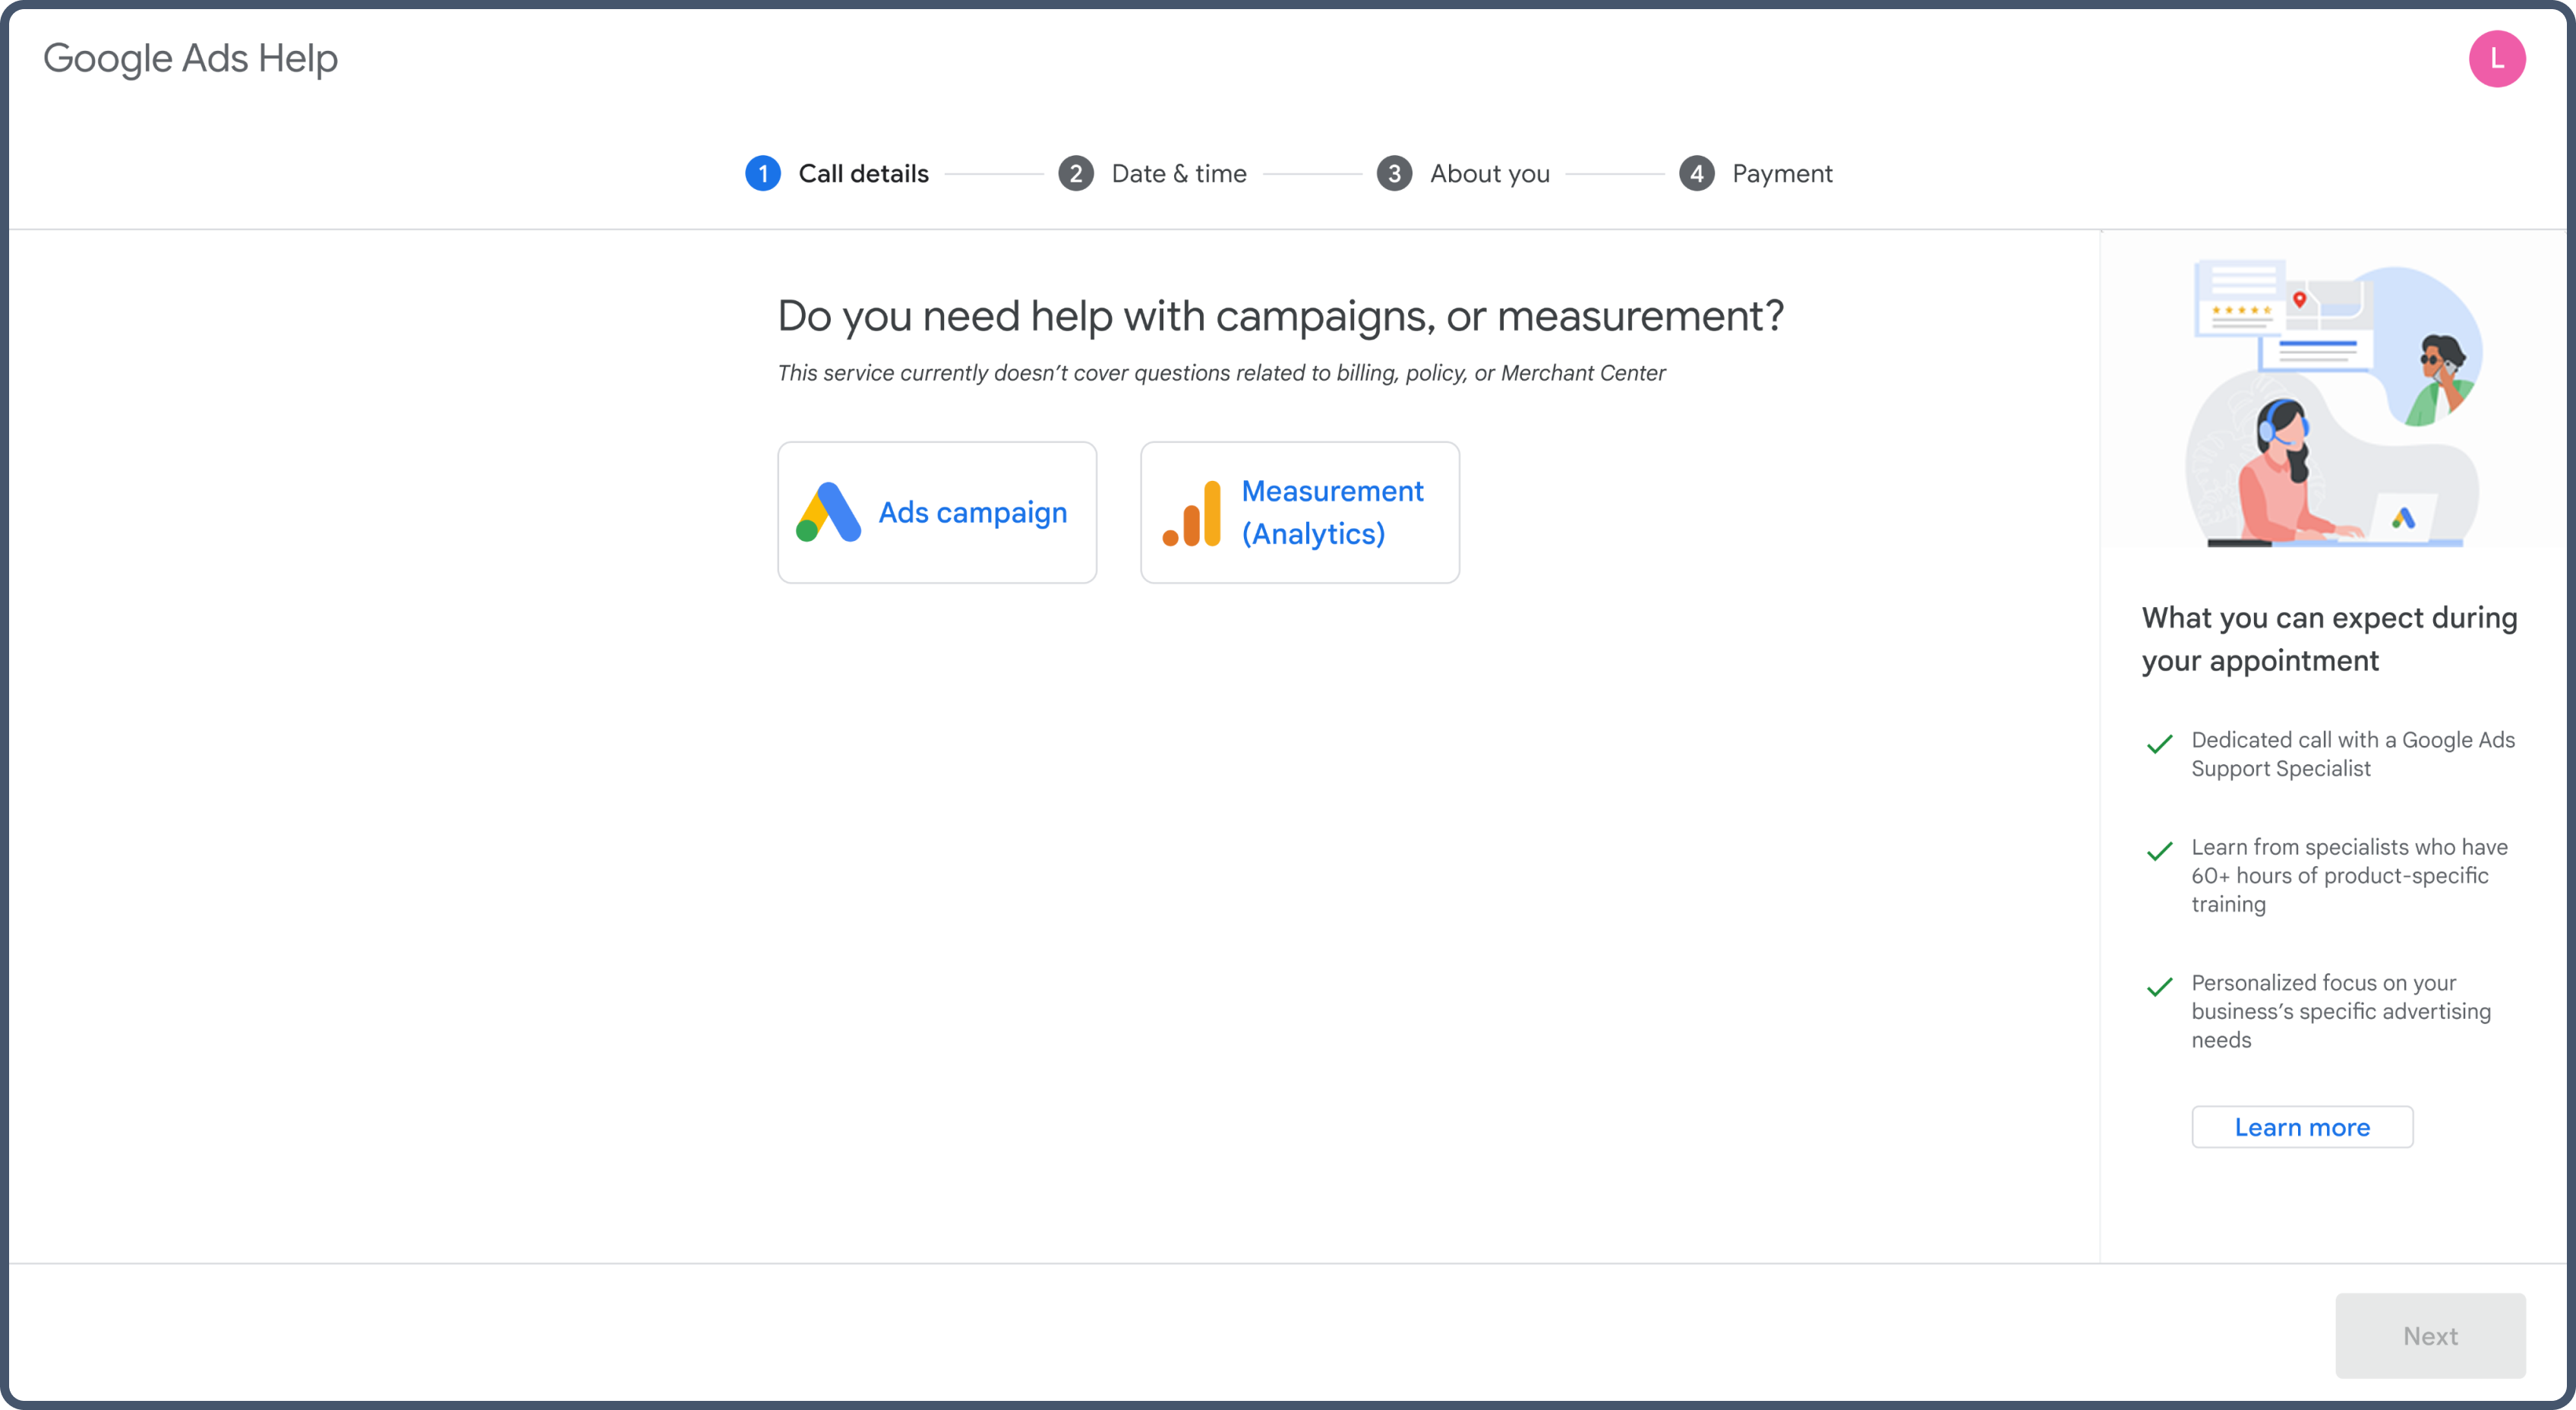The height and width of the screenshot is (1410, 2576).
Task: Go to Date & time step
Action: (x=1179, y=174)
